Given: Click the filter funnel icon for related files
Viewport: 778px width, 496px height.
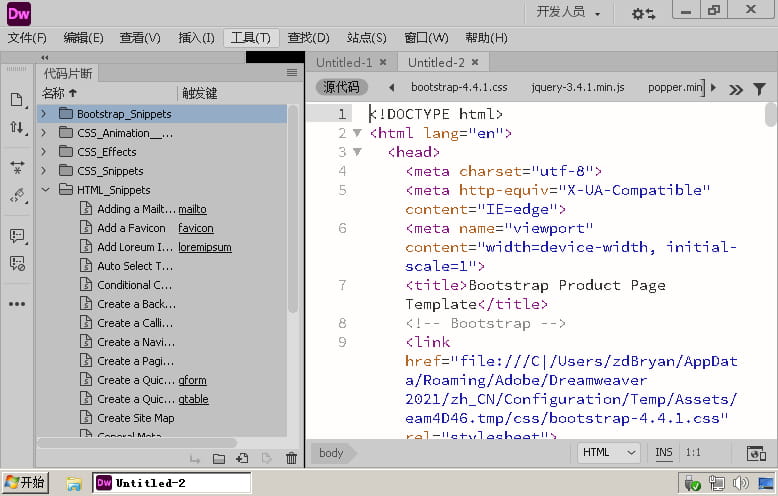Looking at the screenshot, I should coord(759,88).
